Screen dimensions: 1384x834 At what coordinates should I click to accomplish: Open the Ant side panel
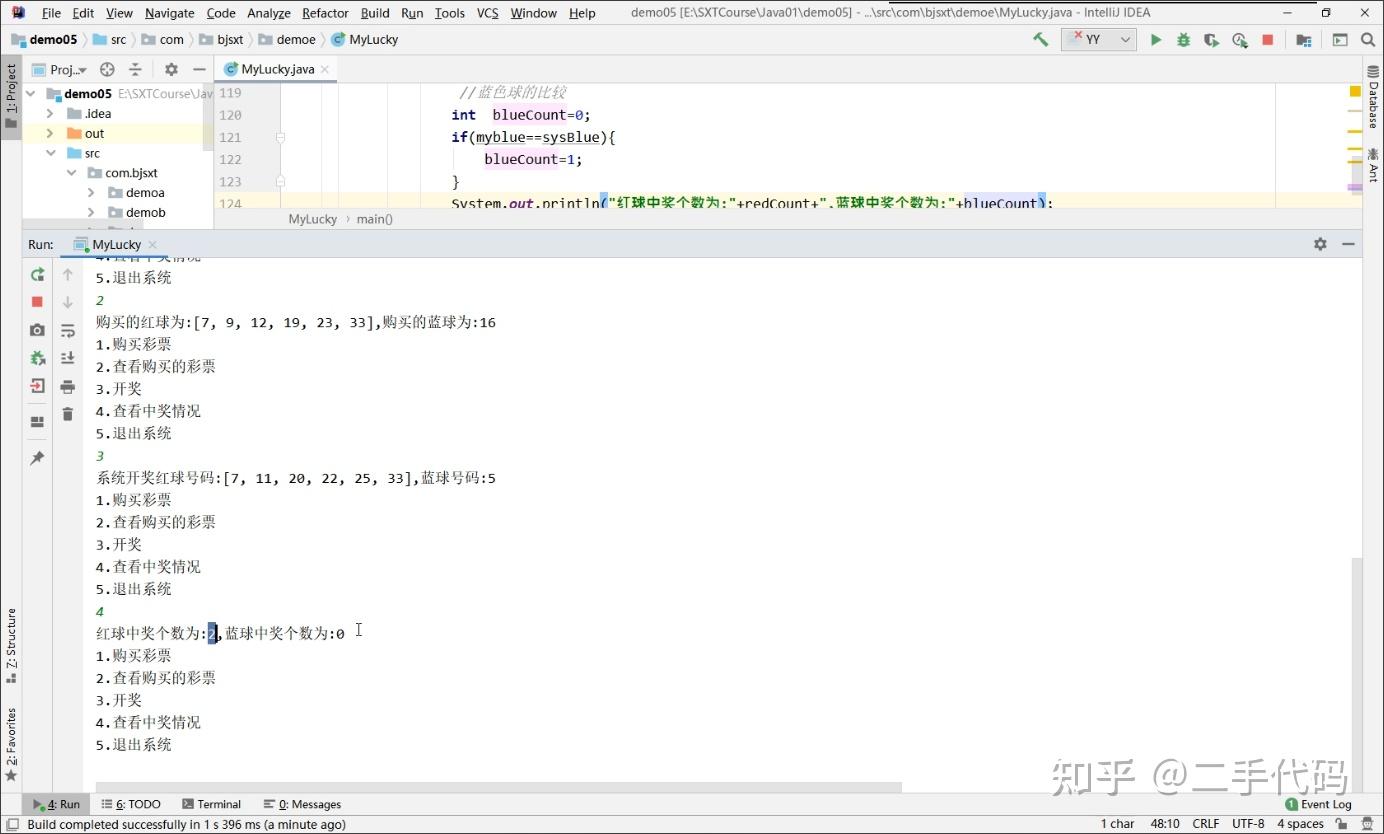tap(1373, 164)
